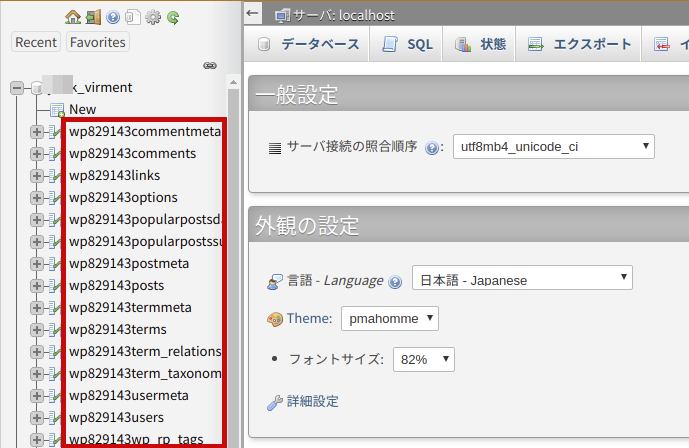
Task: Open the 詳細設定 link
Action: click(312, 401)
